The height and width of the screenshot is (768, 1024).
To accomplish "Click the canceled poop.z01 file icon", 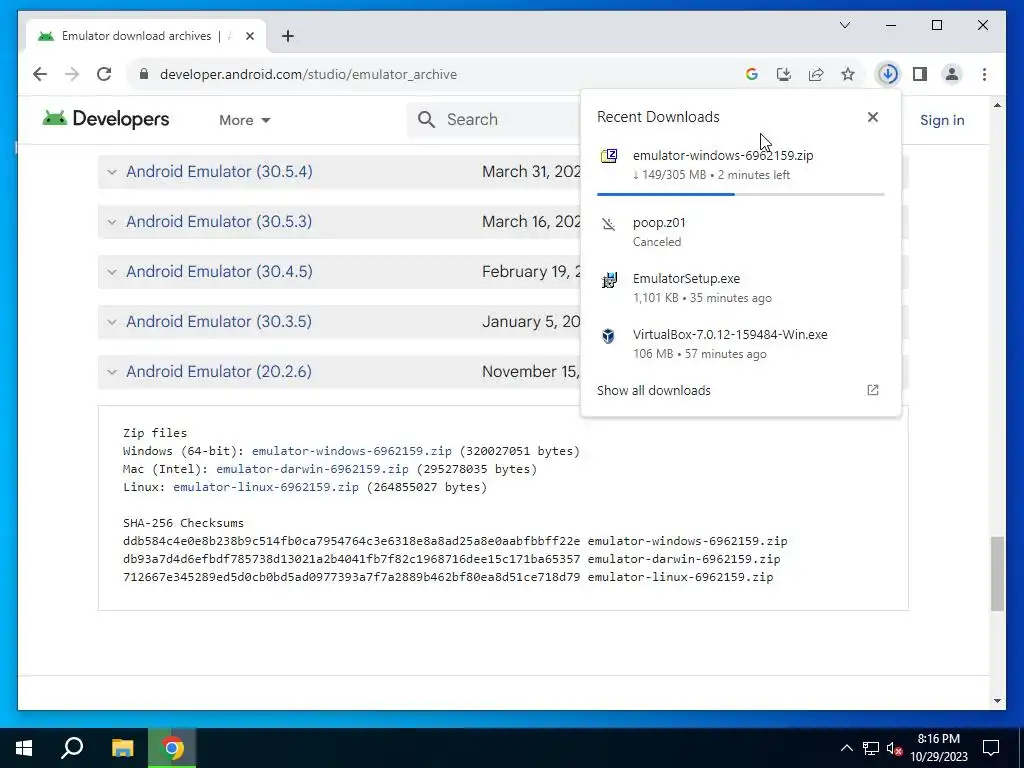I will 609,225.
